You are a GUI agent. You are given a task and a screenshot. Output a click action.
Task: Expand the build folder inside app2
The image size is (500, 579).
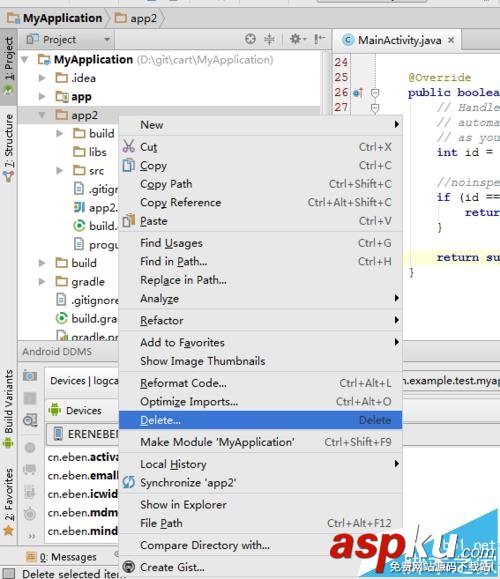(59, 133)
